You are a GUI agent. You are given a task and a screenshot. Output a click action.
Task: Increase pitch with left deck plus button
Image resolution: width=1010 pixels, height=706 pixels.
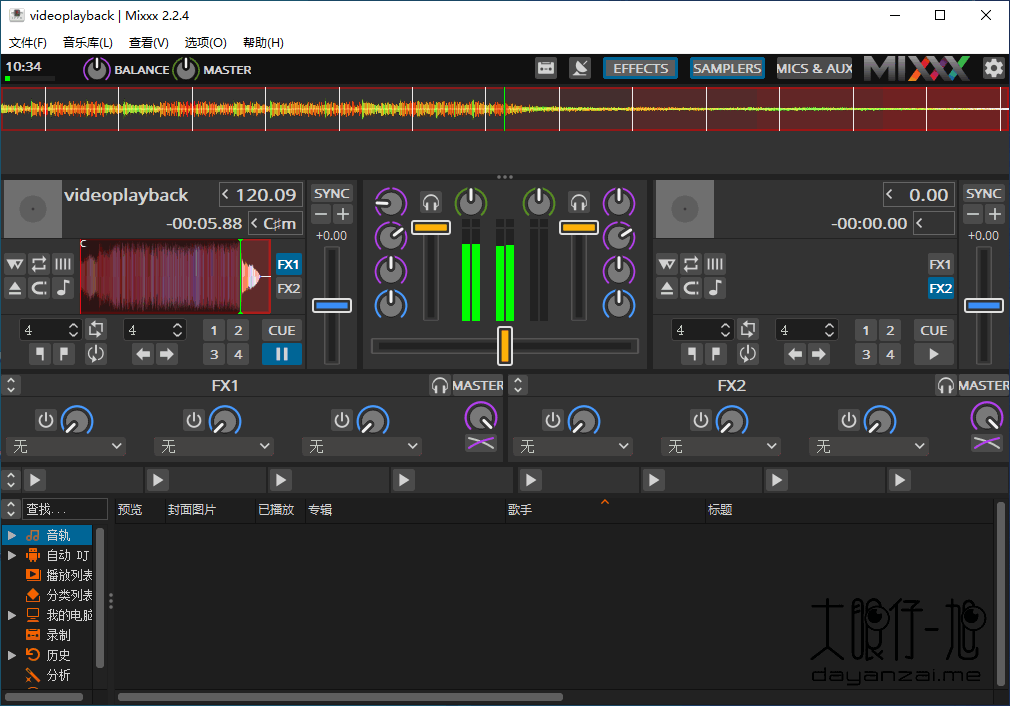(x=343, y=214)
